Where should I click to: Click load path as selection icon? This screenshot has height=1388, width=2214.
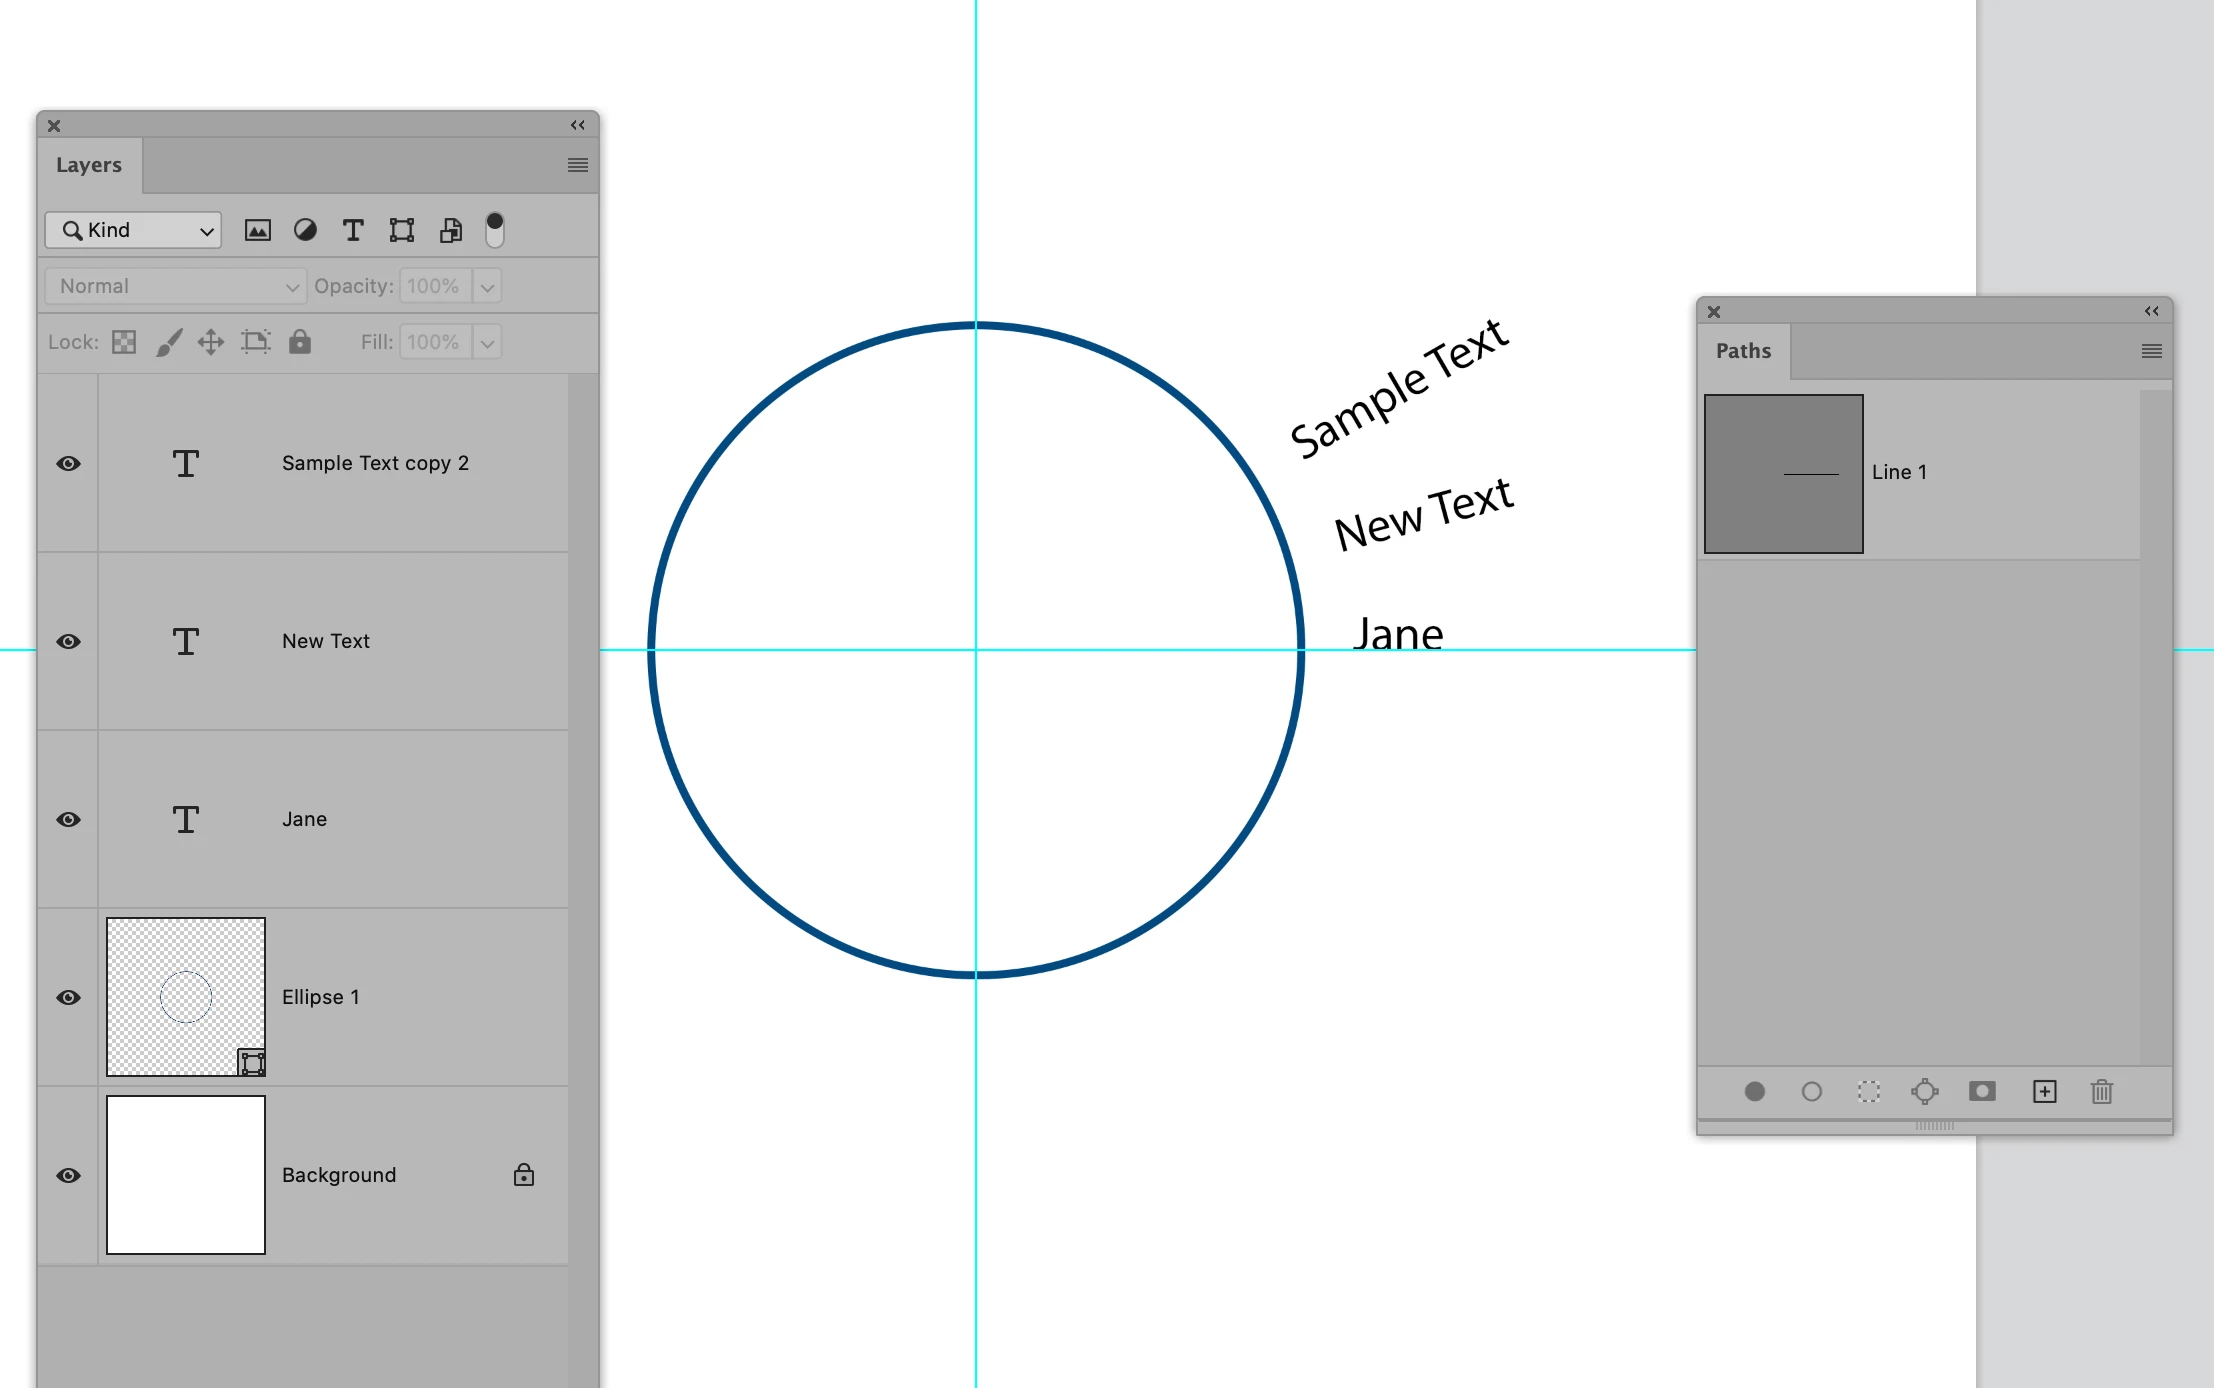click(x=1868, y=1091)
